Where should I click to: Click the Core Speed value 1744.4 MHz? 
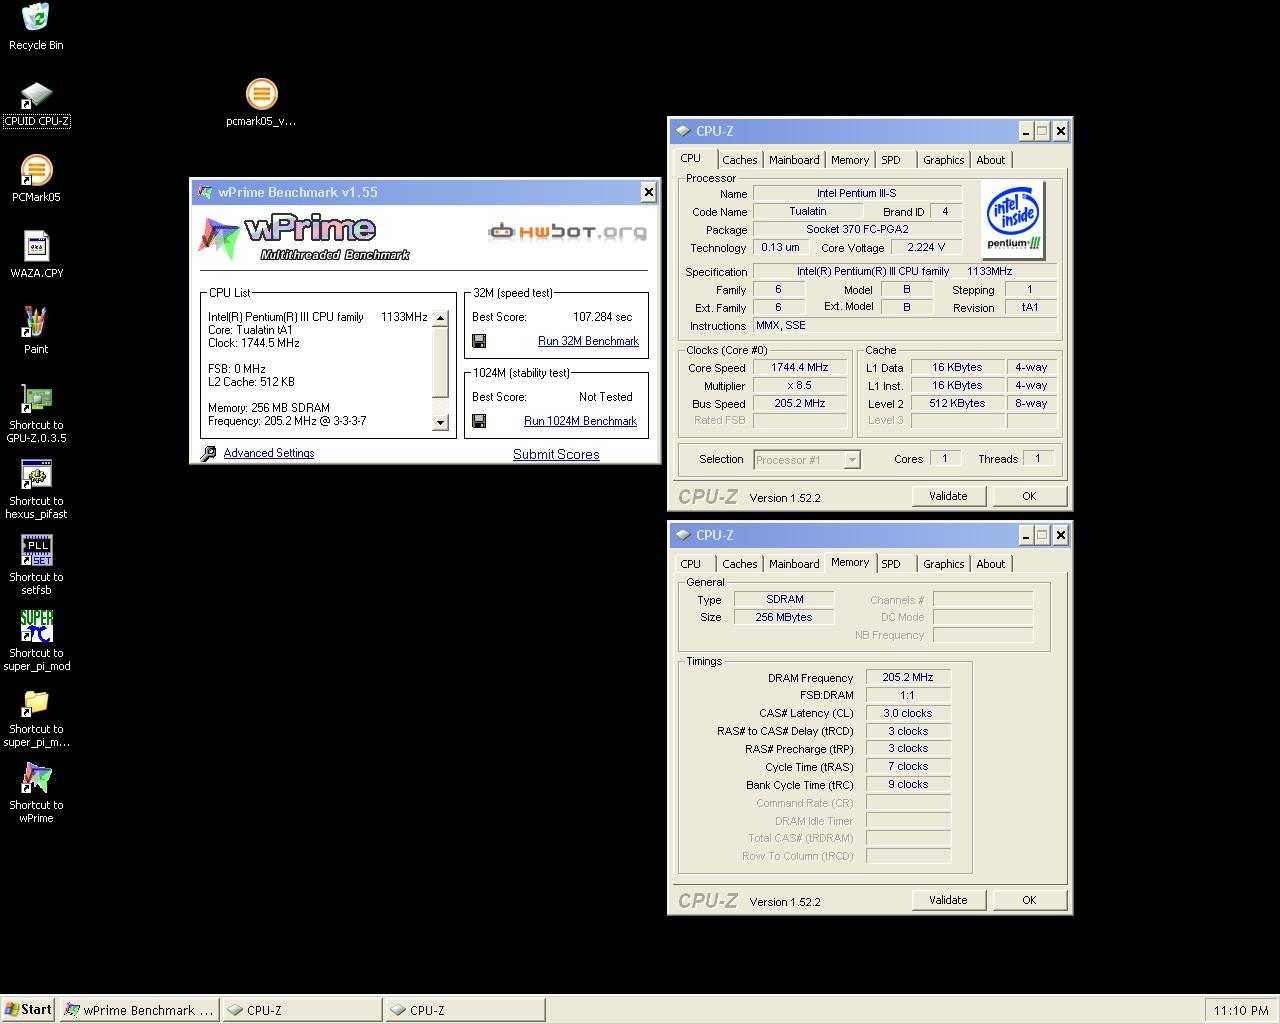800,367
